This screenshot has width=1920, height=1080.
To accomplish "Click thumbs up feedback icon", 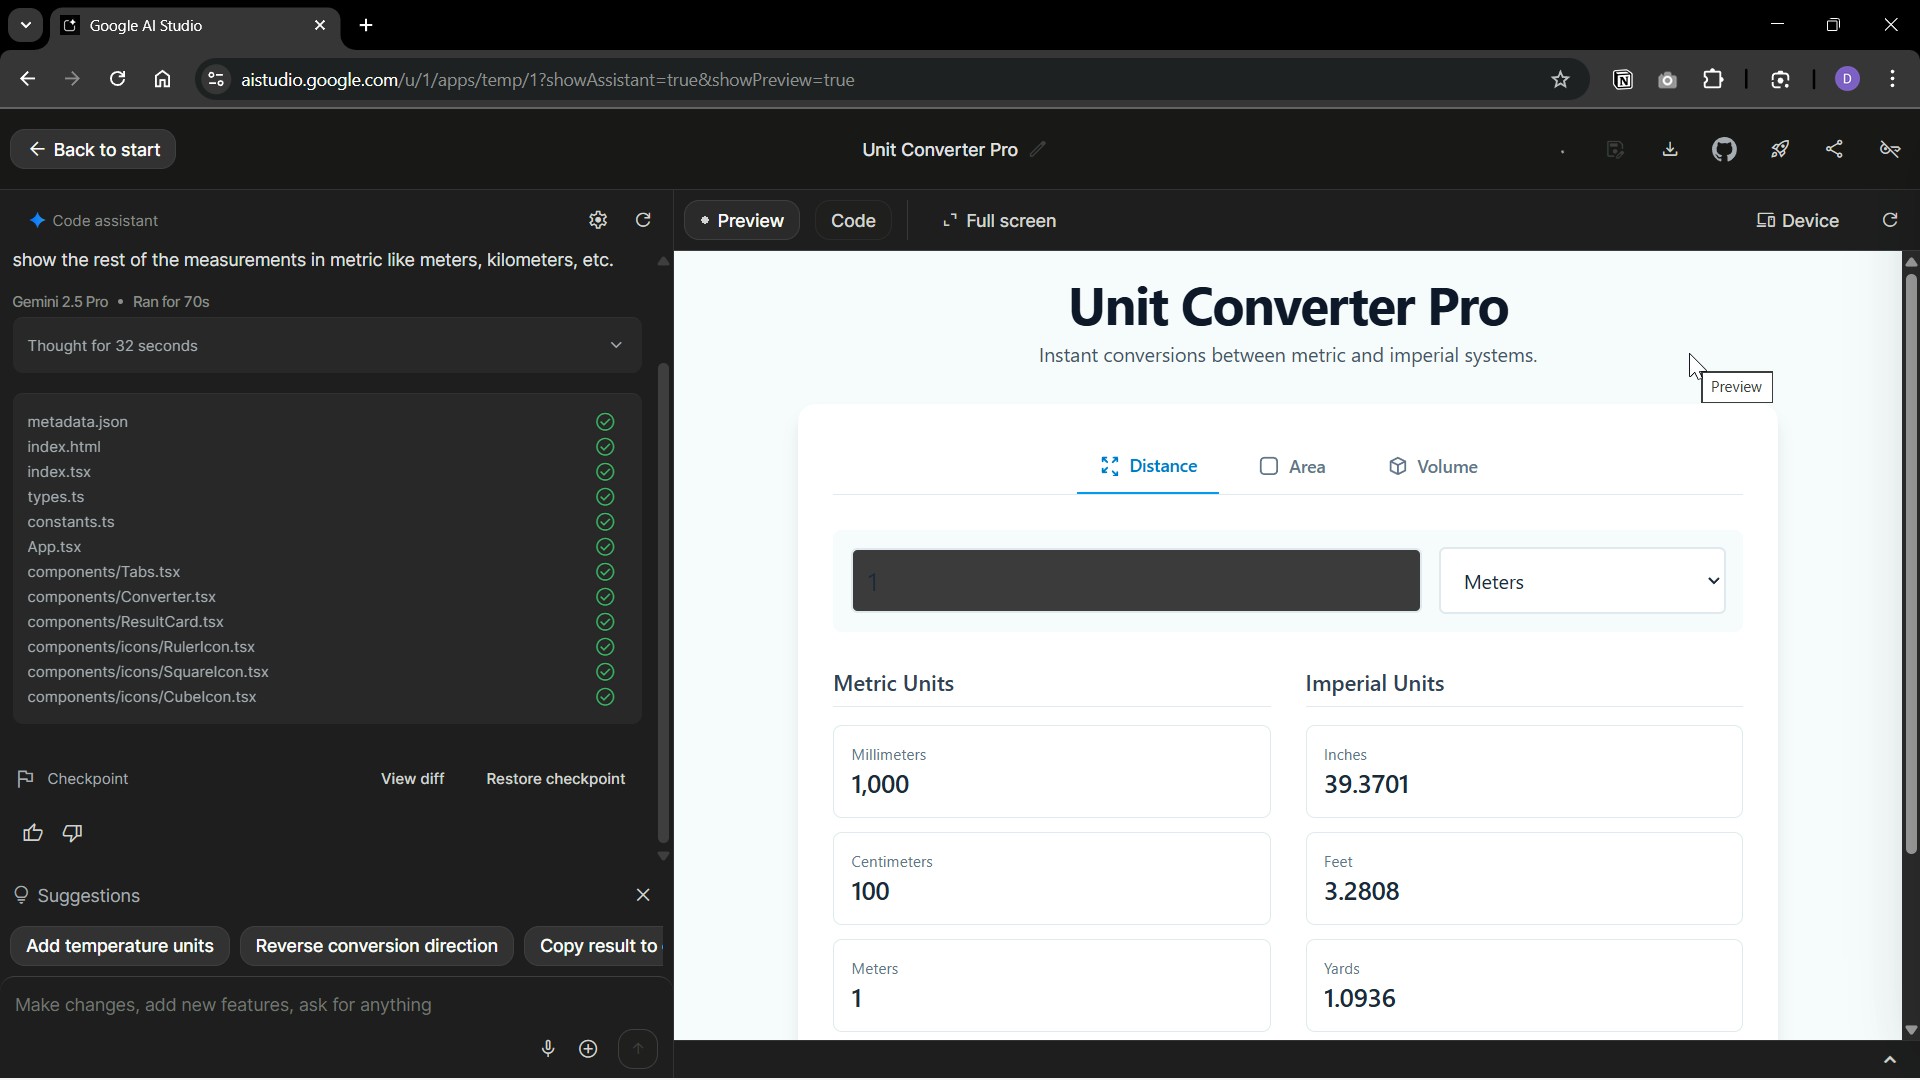I will click(x=33, y=833).
